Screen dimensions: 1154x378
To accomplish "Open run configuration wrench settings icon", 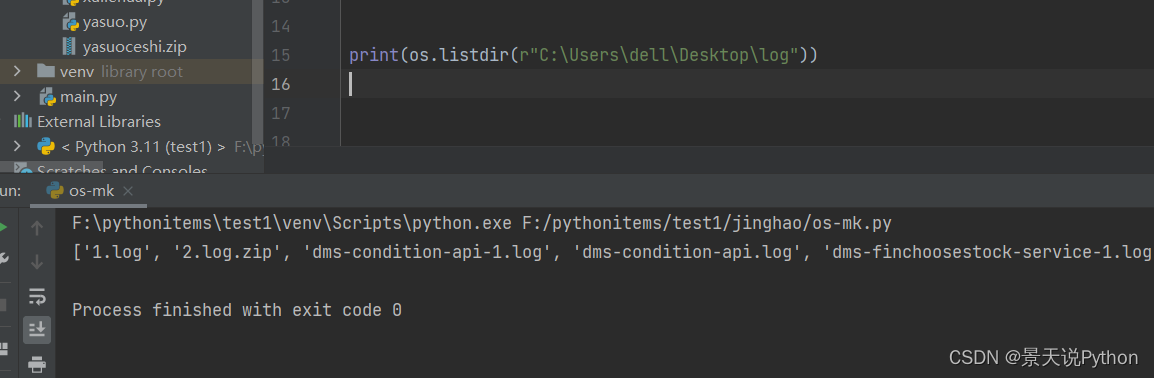I will click(x=4, y=258).
